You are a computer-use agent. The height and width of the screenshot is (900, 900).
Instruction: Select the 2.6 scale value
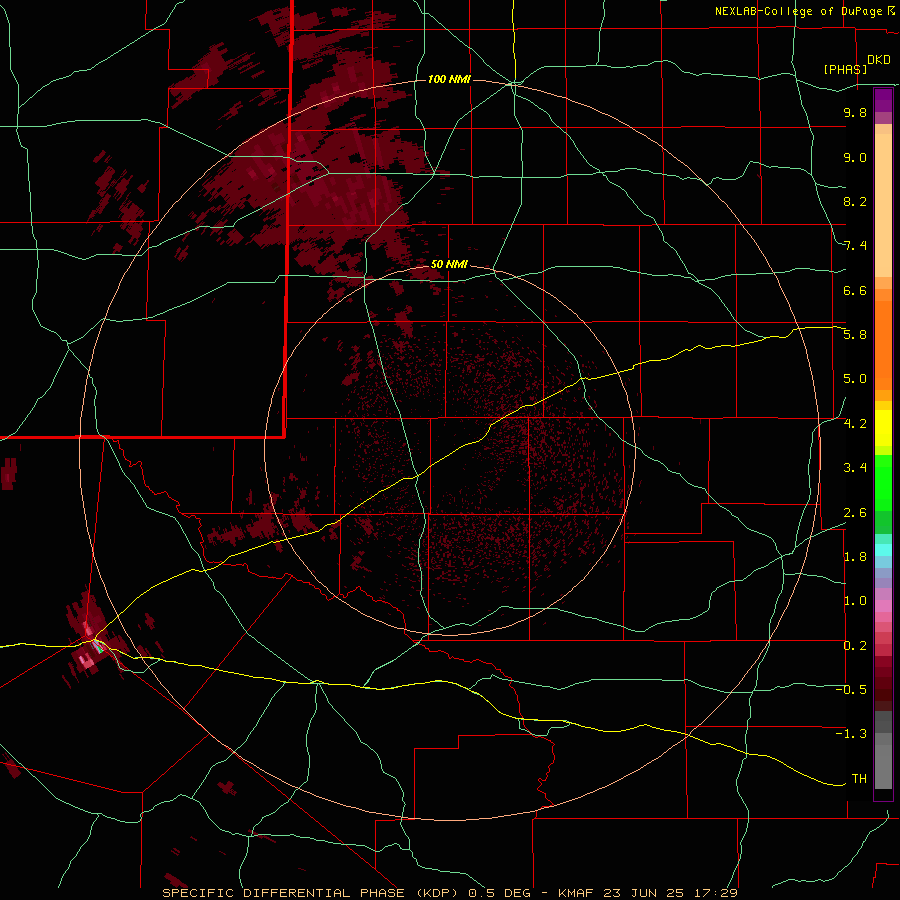click(x=855, y=513)
